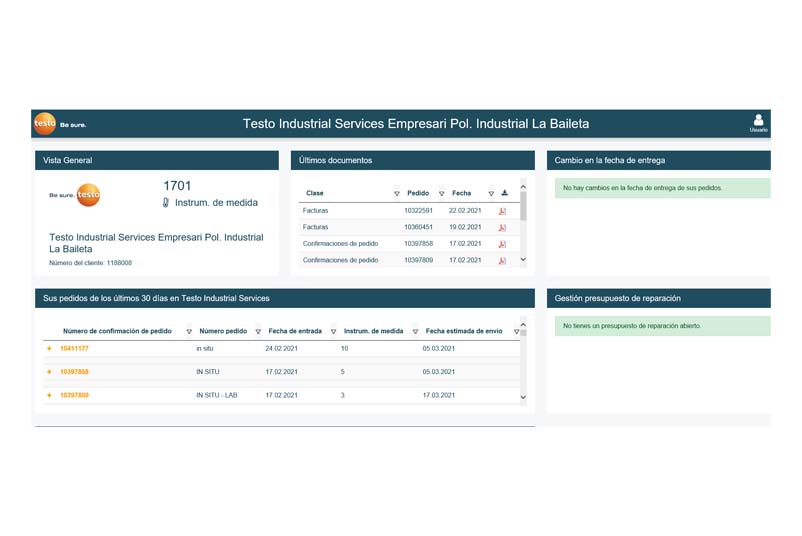This screenshot has height=536, width=802.
Task: Expand order row 10411177 with plus icon
Action: coord(49,348)
